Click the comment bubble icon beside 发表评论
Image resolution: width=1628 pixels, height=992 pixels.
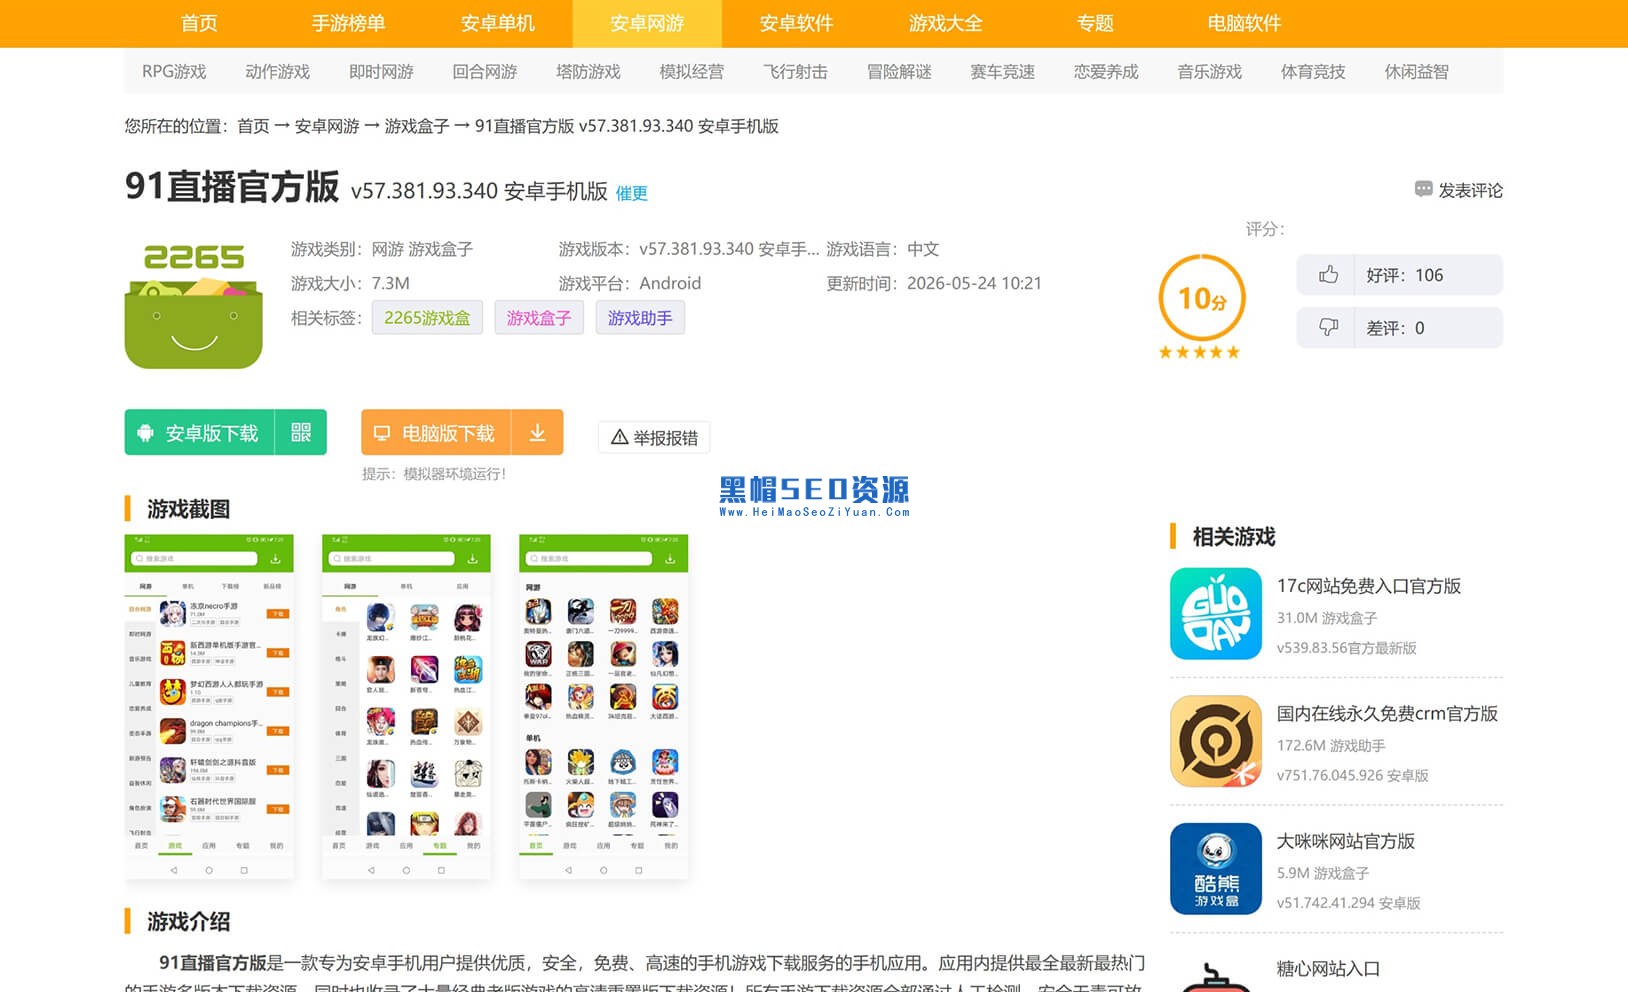point(1423,189)
